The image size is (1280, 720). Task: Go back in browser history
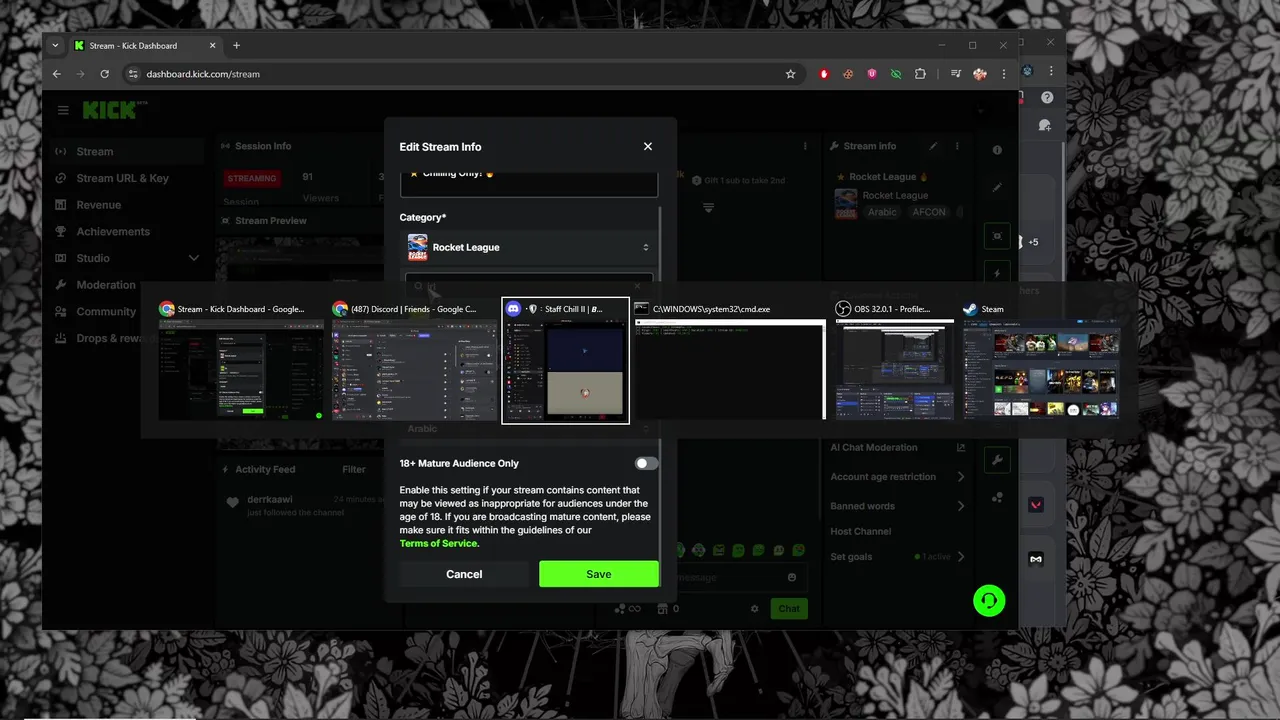tap(57, 74)
